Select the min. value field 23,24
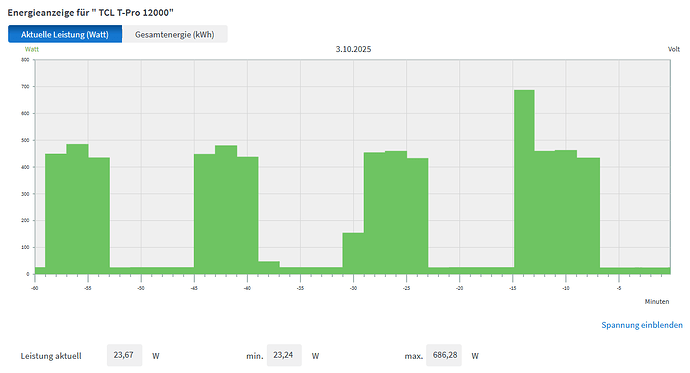The width and height of the screenshot is (690, 373). pyautogui.click(x=284, y=355)
